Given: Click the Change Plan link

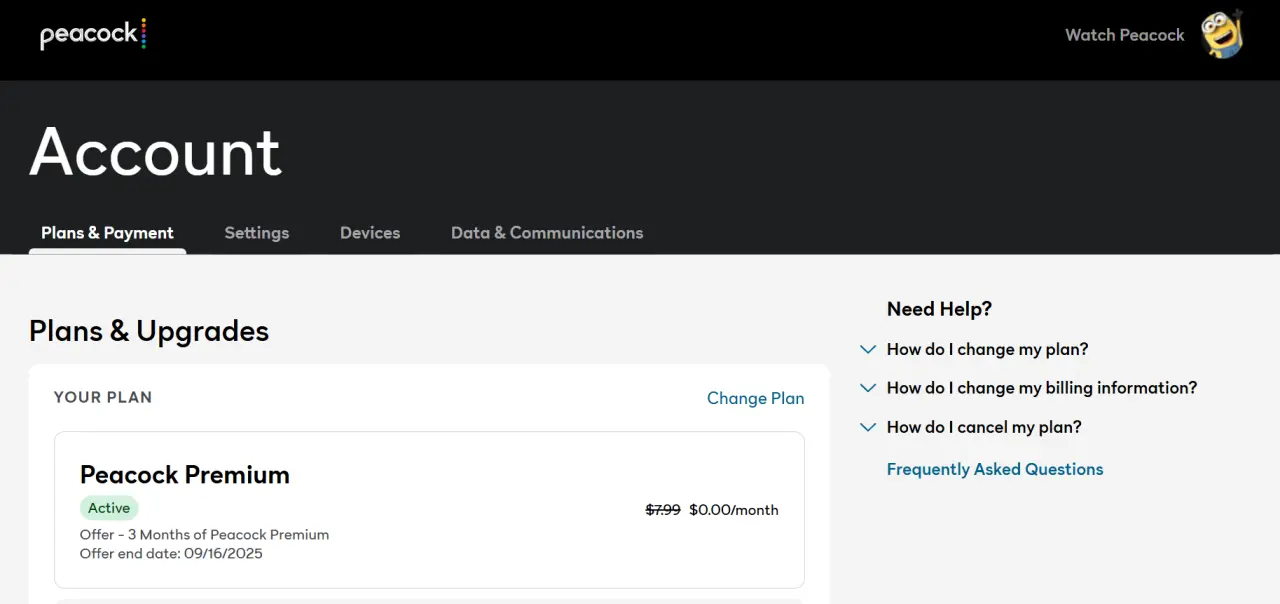Looking at the screenshot, I should [756, 398].
